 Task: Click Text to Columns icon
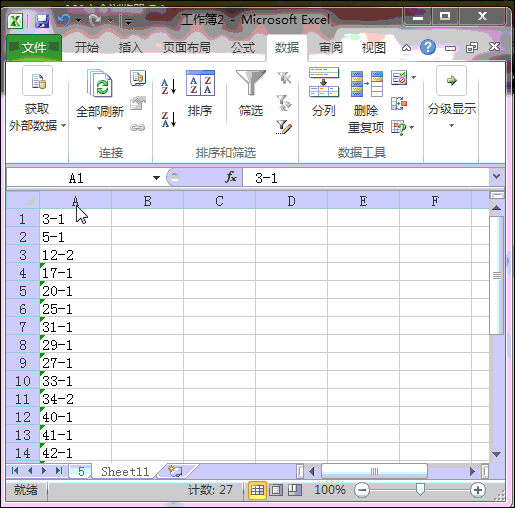pos(324,82)
